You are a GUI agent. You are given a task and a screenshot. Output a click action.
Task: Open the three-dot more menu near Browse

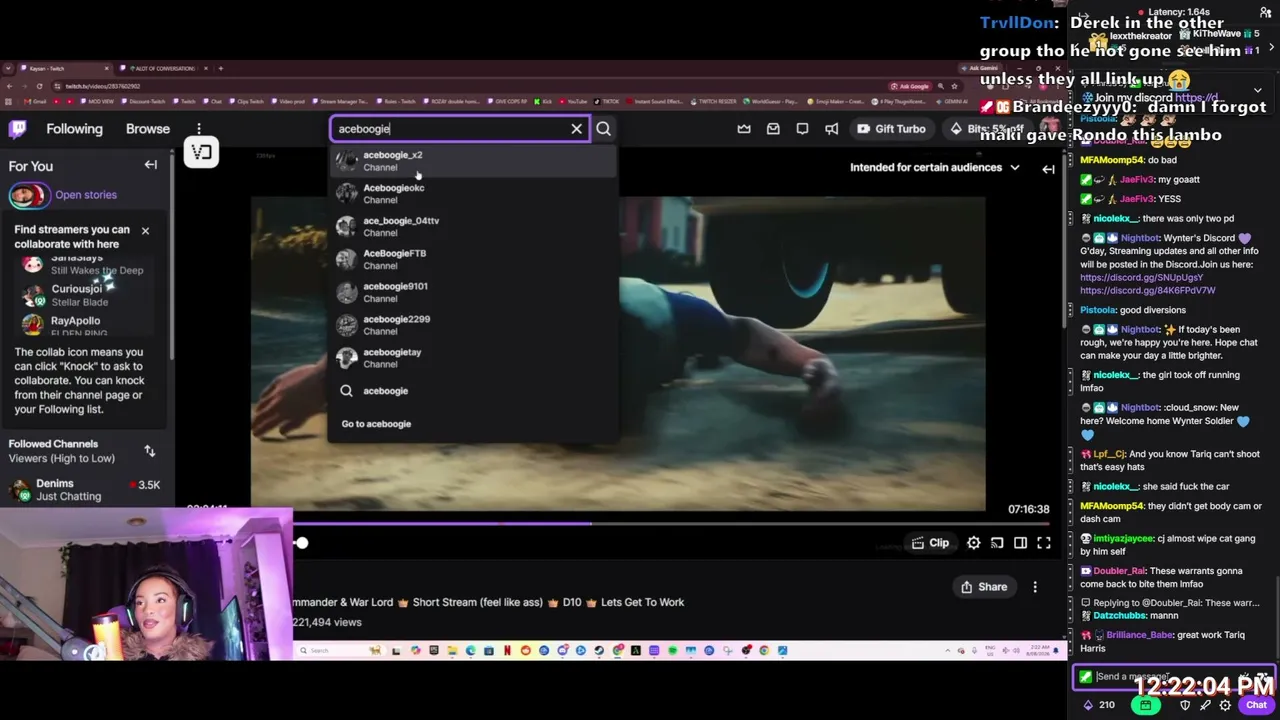click(x=199, y=128)
